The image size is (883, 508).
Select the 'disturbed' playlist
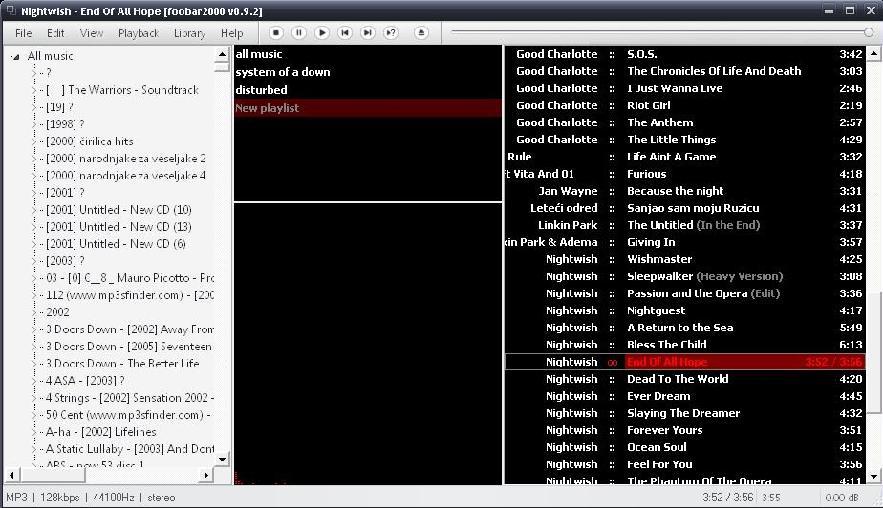[x=261, y=90]
